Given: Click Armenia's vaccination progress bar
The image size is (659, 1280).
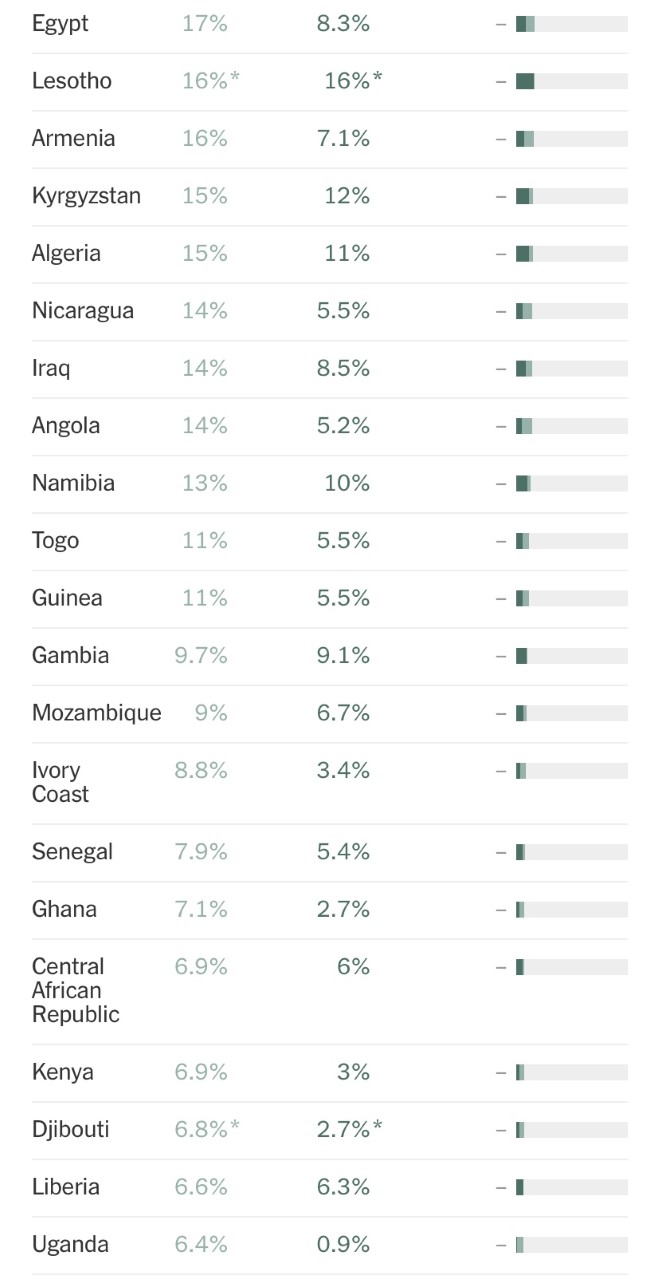Looking at the screenshot, I should pos(571,139).
